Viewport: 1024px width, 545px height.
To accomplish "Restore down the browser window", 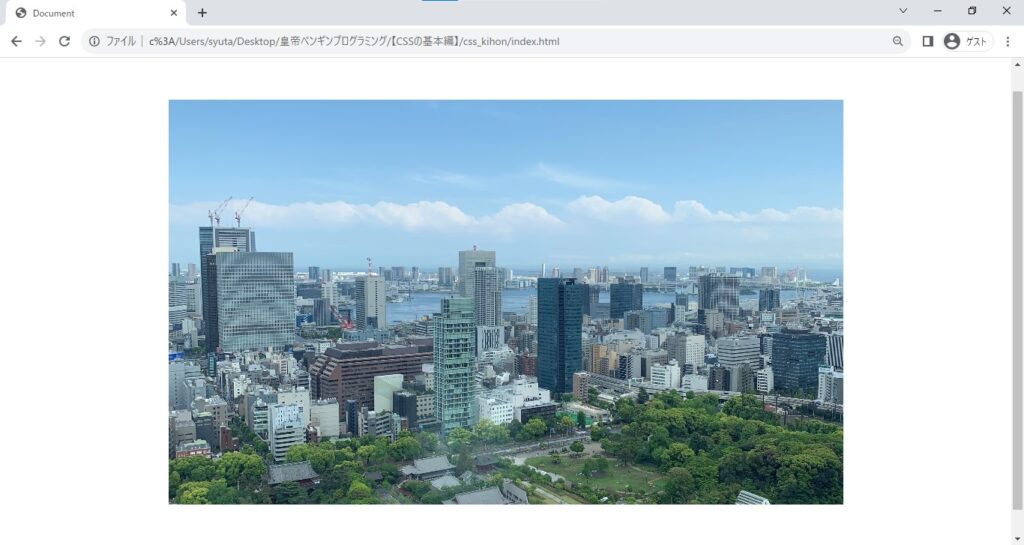I will coord(972,11).
